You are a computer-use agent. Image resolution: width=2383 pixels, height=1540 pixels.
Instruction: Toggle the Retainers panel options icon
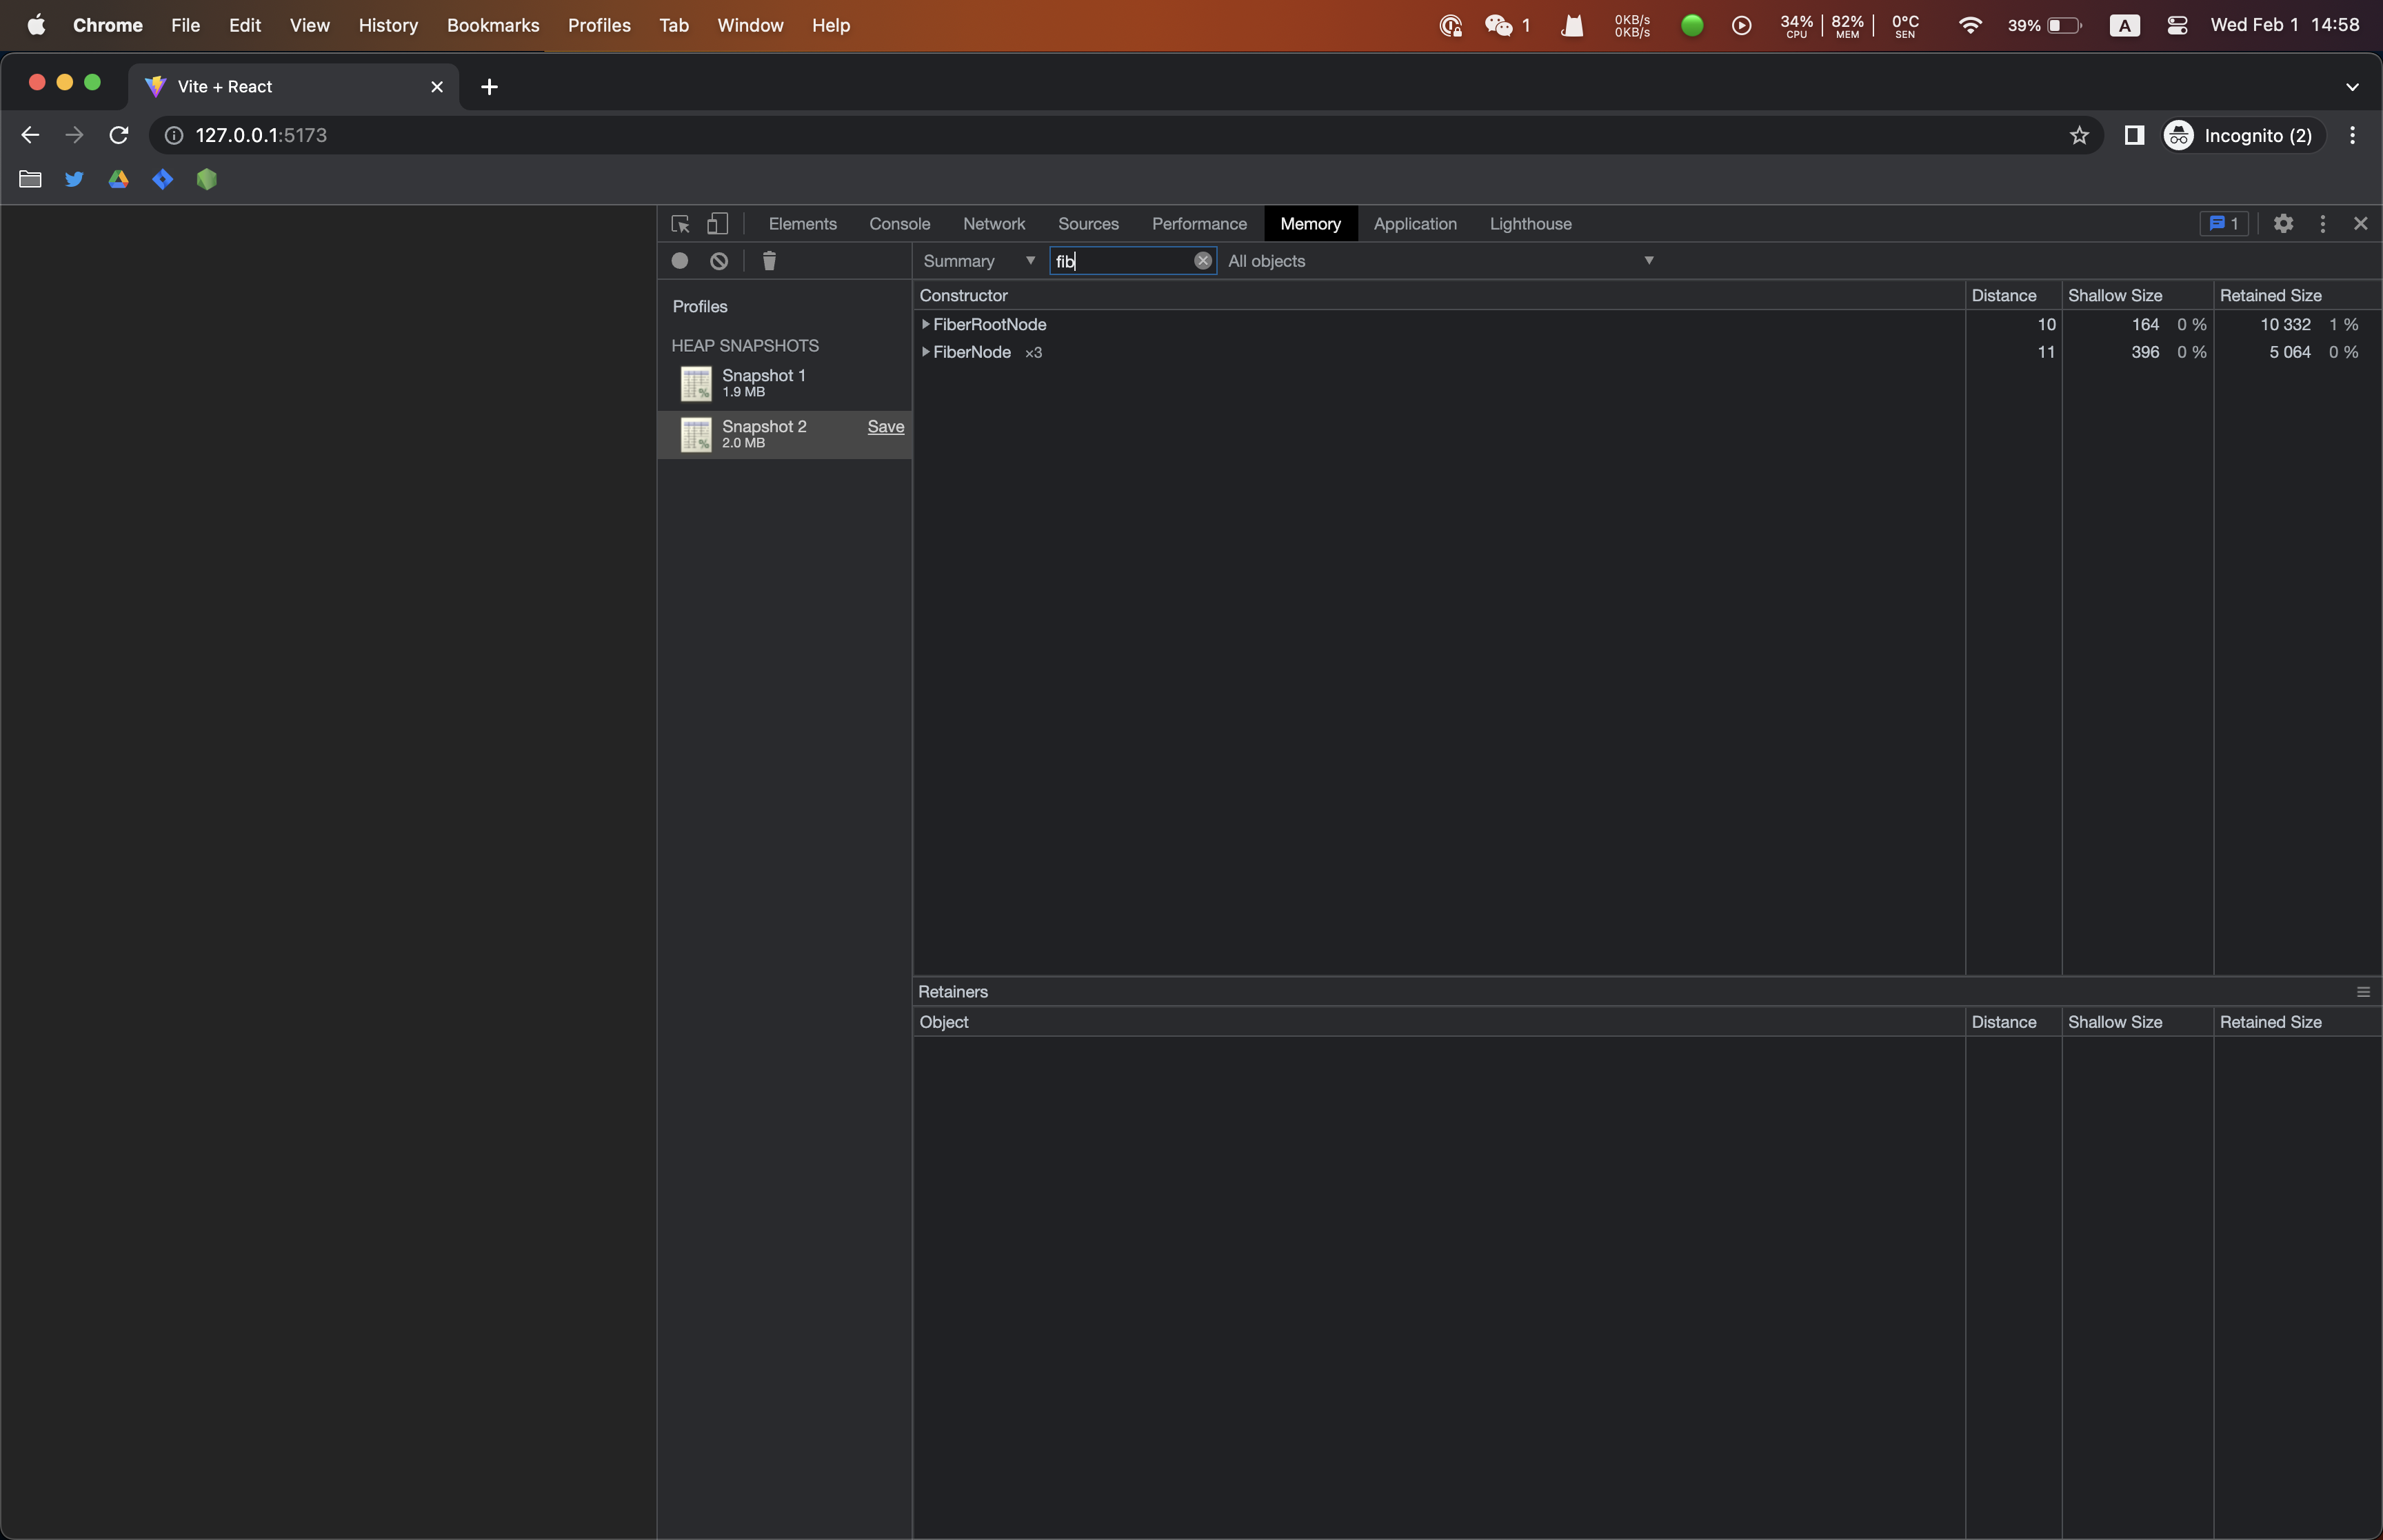click(2363, 991)
